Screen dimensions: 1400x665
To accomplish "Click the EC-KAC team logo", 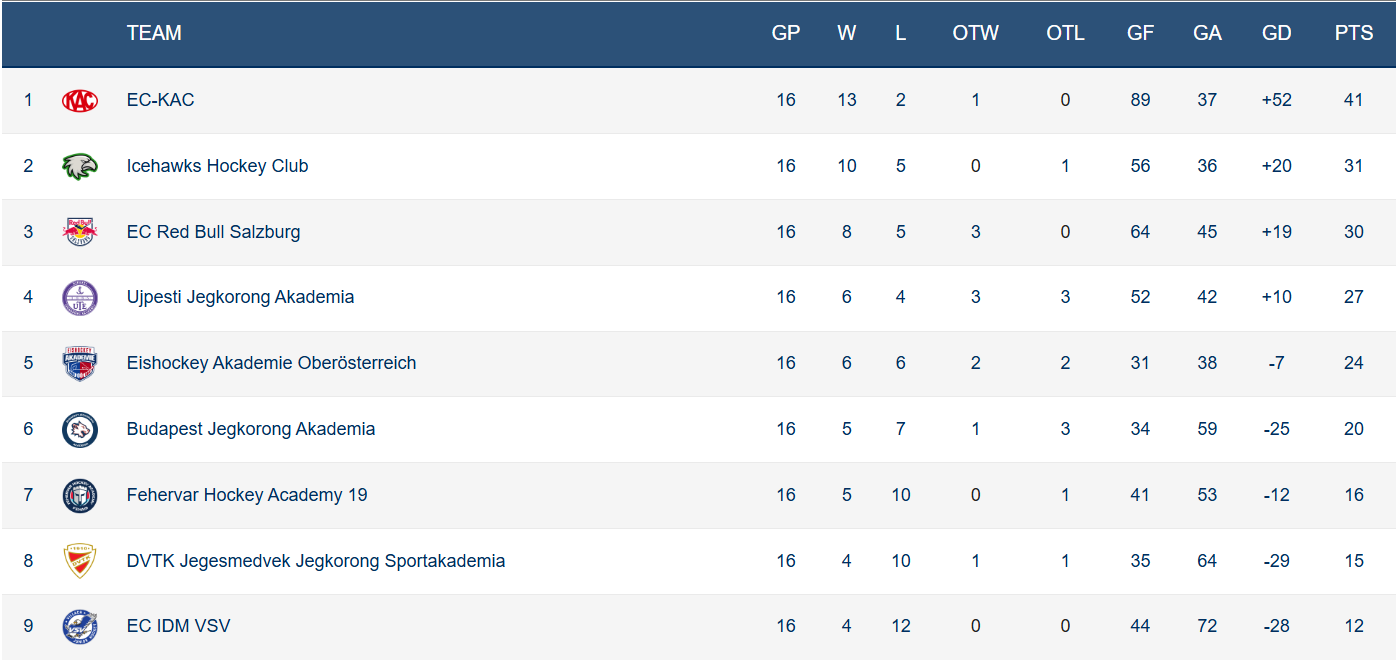I will point(80,100).
